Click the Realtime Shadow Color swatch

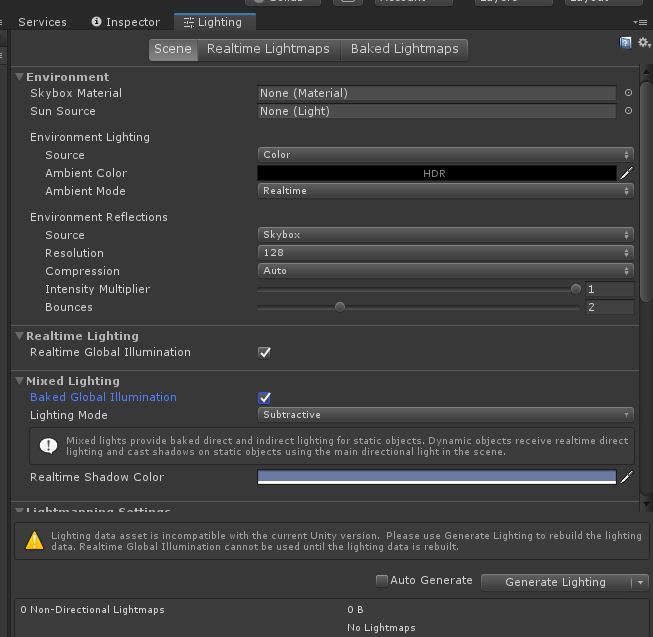[x=436, y=477]
